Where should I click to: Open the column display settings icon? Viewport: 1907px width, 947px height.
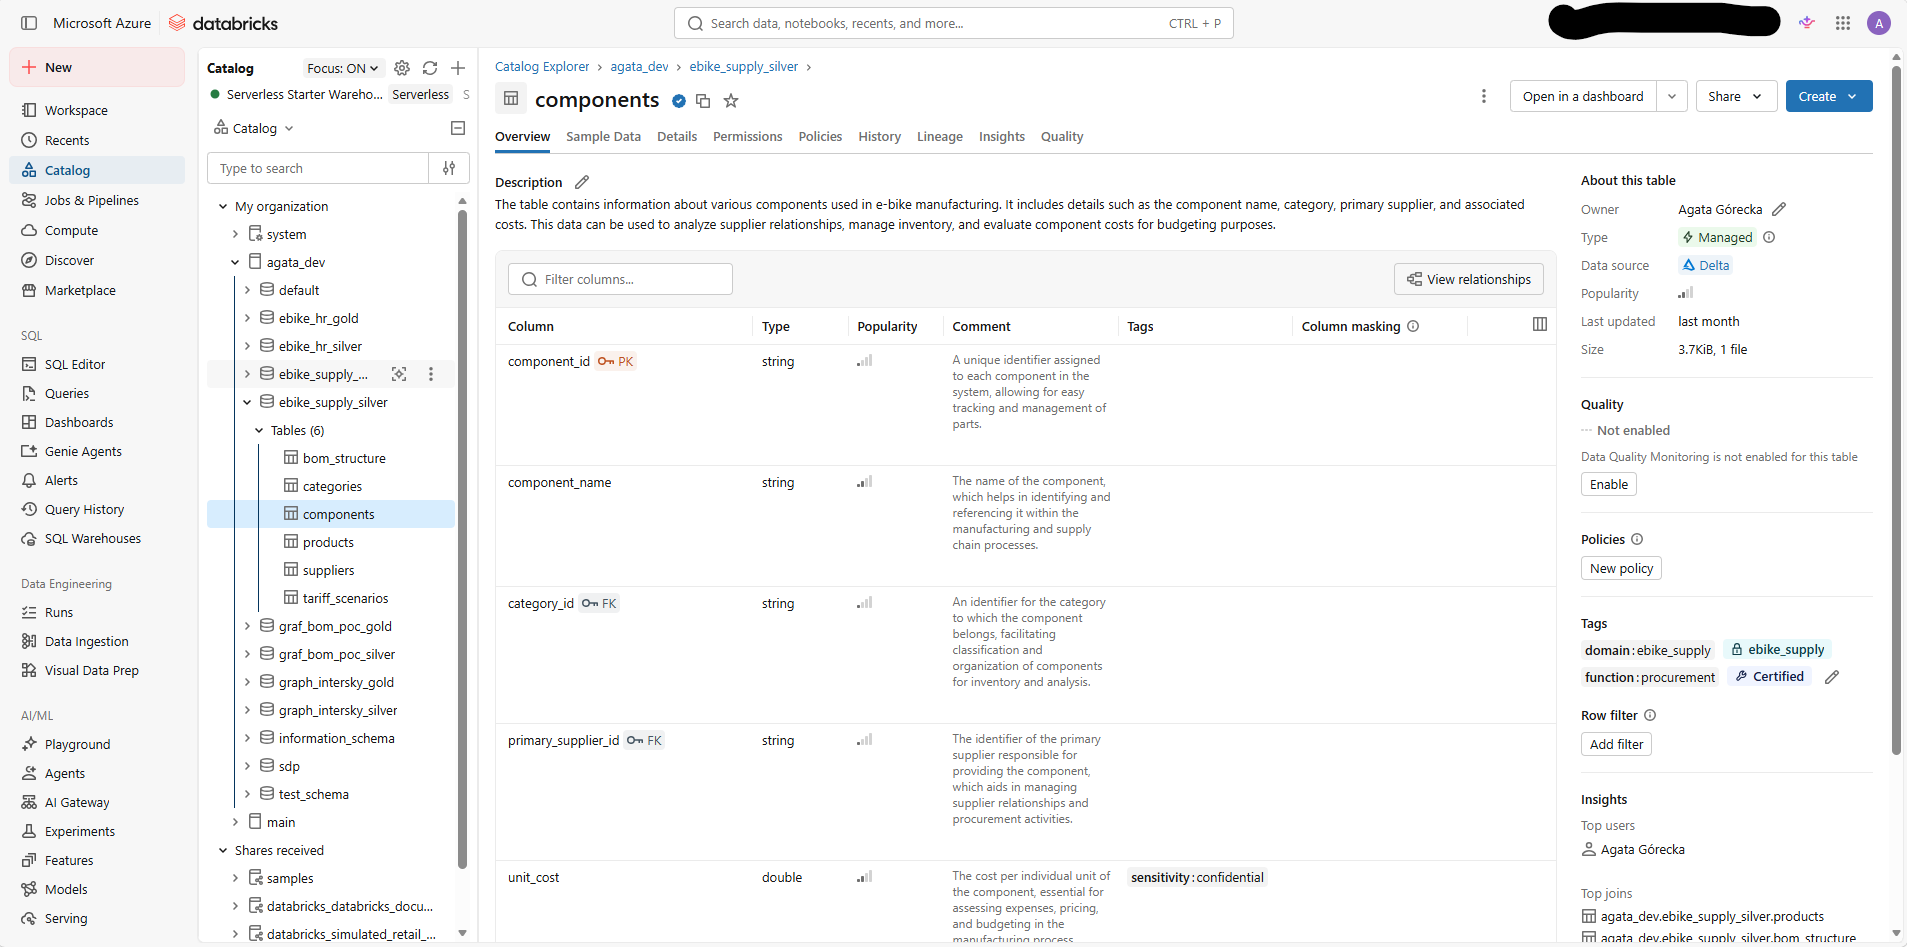tap(1540, 324)
